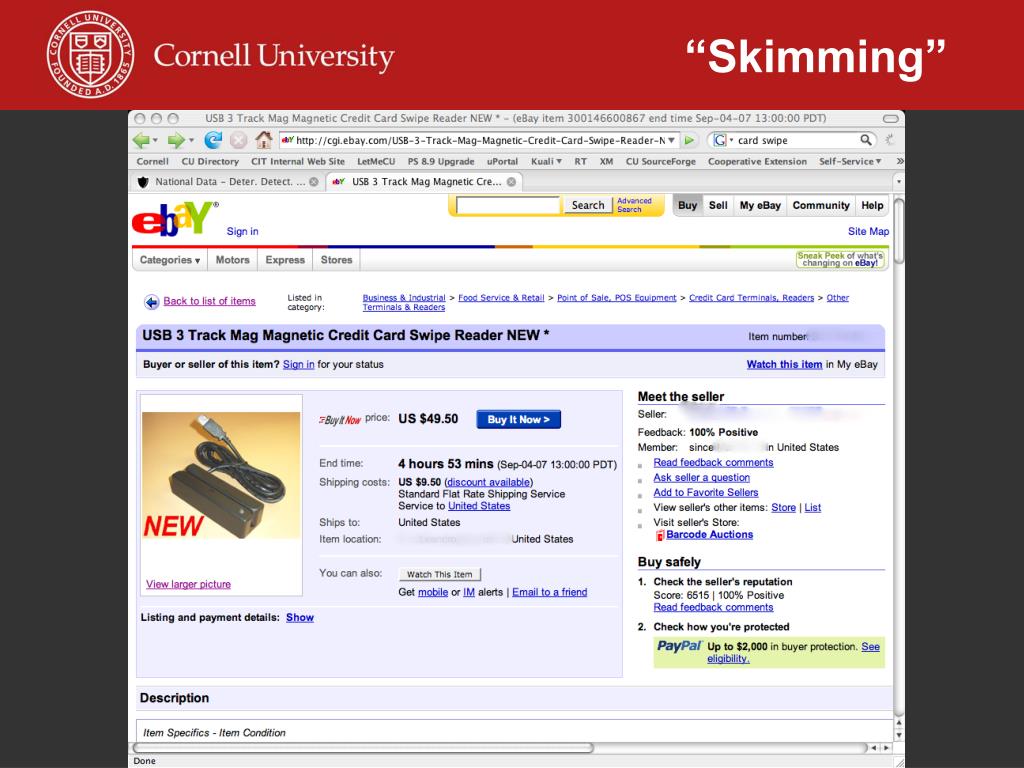Click the horizontal scrollbar at the page bottom
Image resolution: width=1024 pixels, height=768 pixels.
(x=363, y=748)
